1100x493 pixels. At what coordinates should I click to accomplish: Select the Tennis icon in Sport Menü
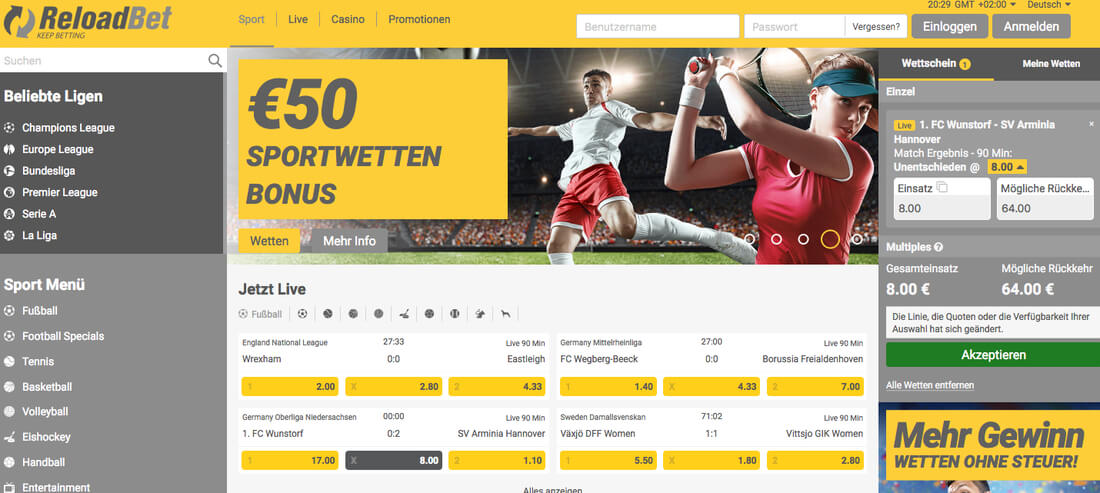click(x=9, y=361)
